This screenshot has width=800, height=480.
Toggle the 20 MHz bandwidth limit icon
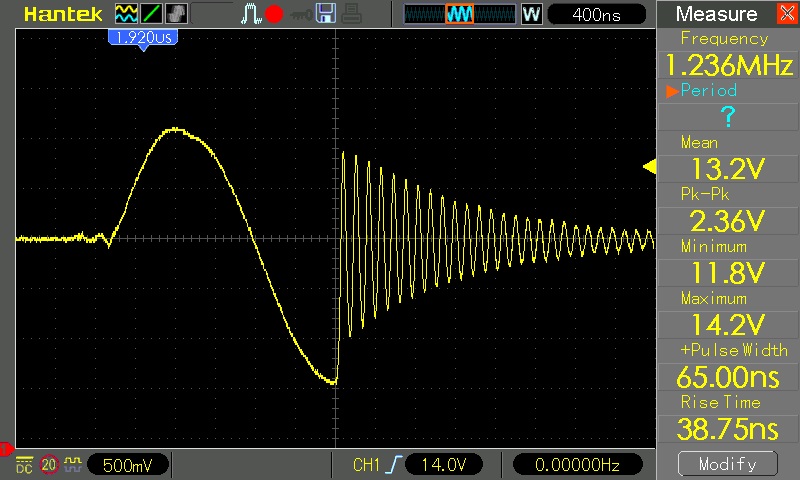click(x=48, y=465)
